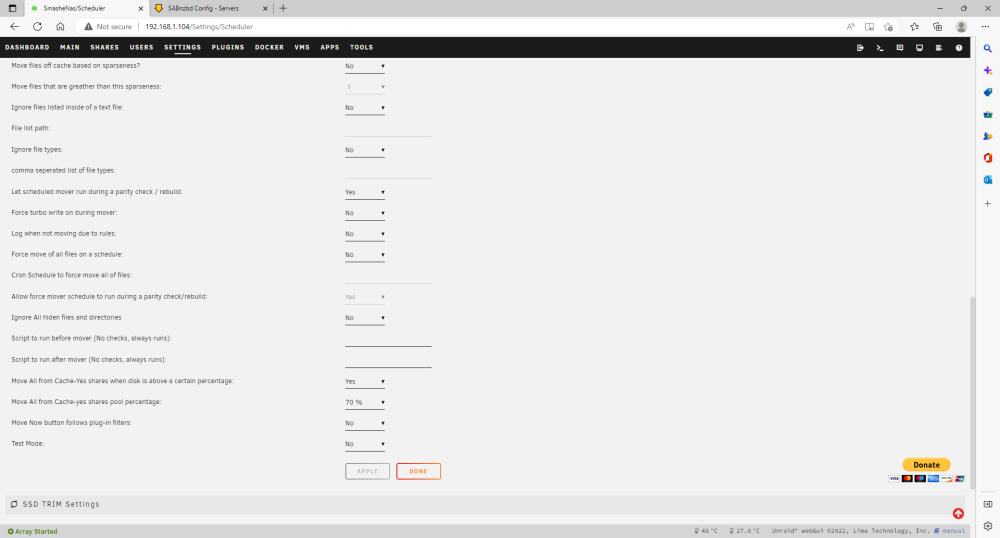Open the Edge sidebar search icon

pos(987,48)
